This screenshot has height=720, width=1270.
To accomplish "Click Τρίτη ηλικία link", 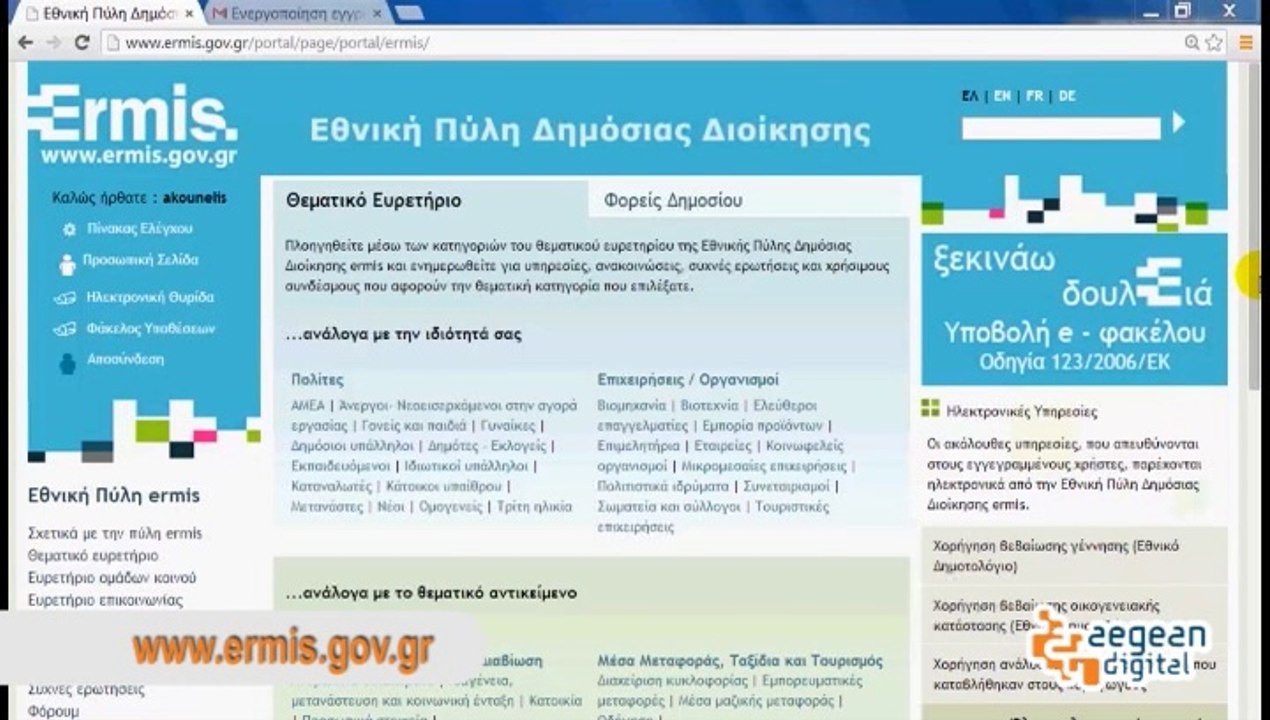I will click(x=534, y=506).
